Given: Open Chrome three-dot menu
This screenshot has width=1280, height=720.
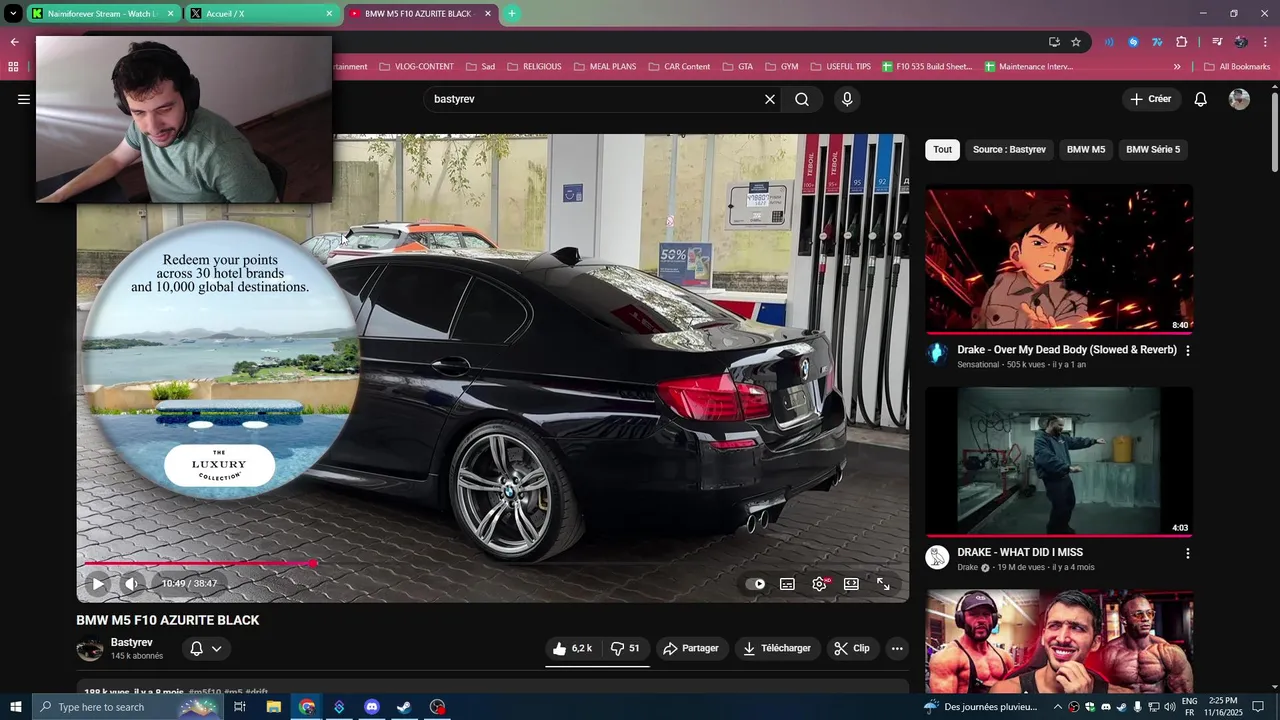Looking at the screenshot, I should (1264, 42).
